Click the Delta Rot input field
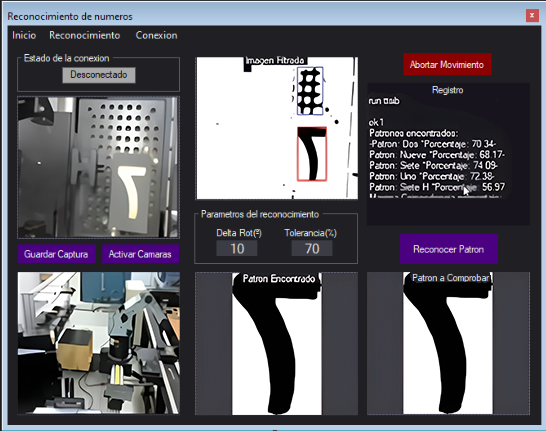The width and height of the screenshot is (546, 431). coord(237,249)
